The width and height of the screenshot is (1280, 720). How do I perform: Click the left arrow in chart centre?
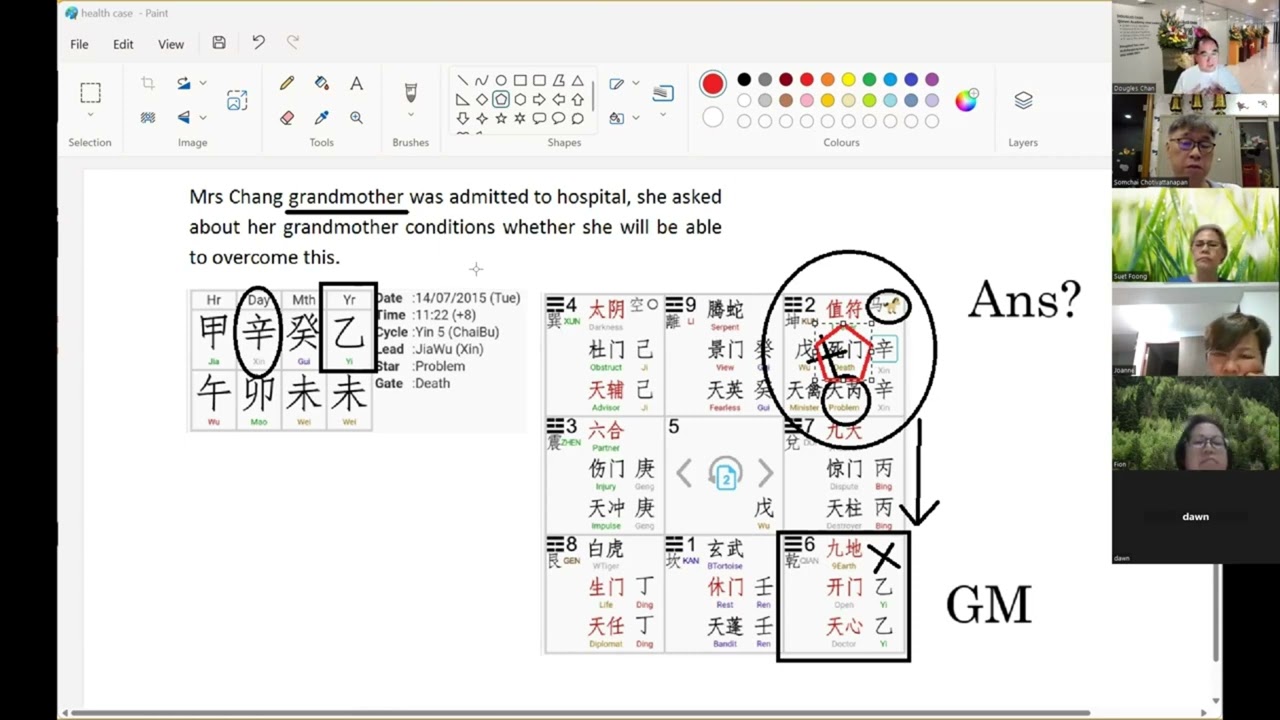click(684, 473)
